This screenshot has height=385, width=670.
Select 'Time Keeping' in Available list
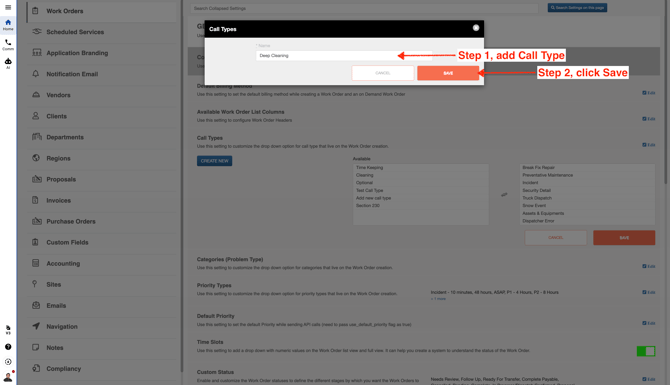(x=421, y=168)
